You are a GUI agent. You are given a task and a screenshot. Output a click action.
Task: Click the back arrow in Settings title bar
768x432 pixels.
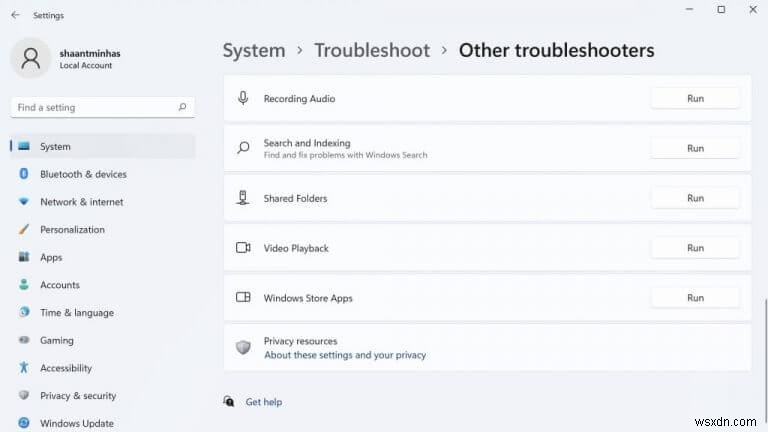tap(15, 15)
